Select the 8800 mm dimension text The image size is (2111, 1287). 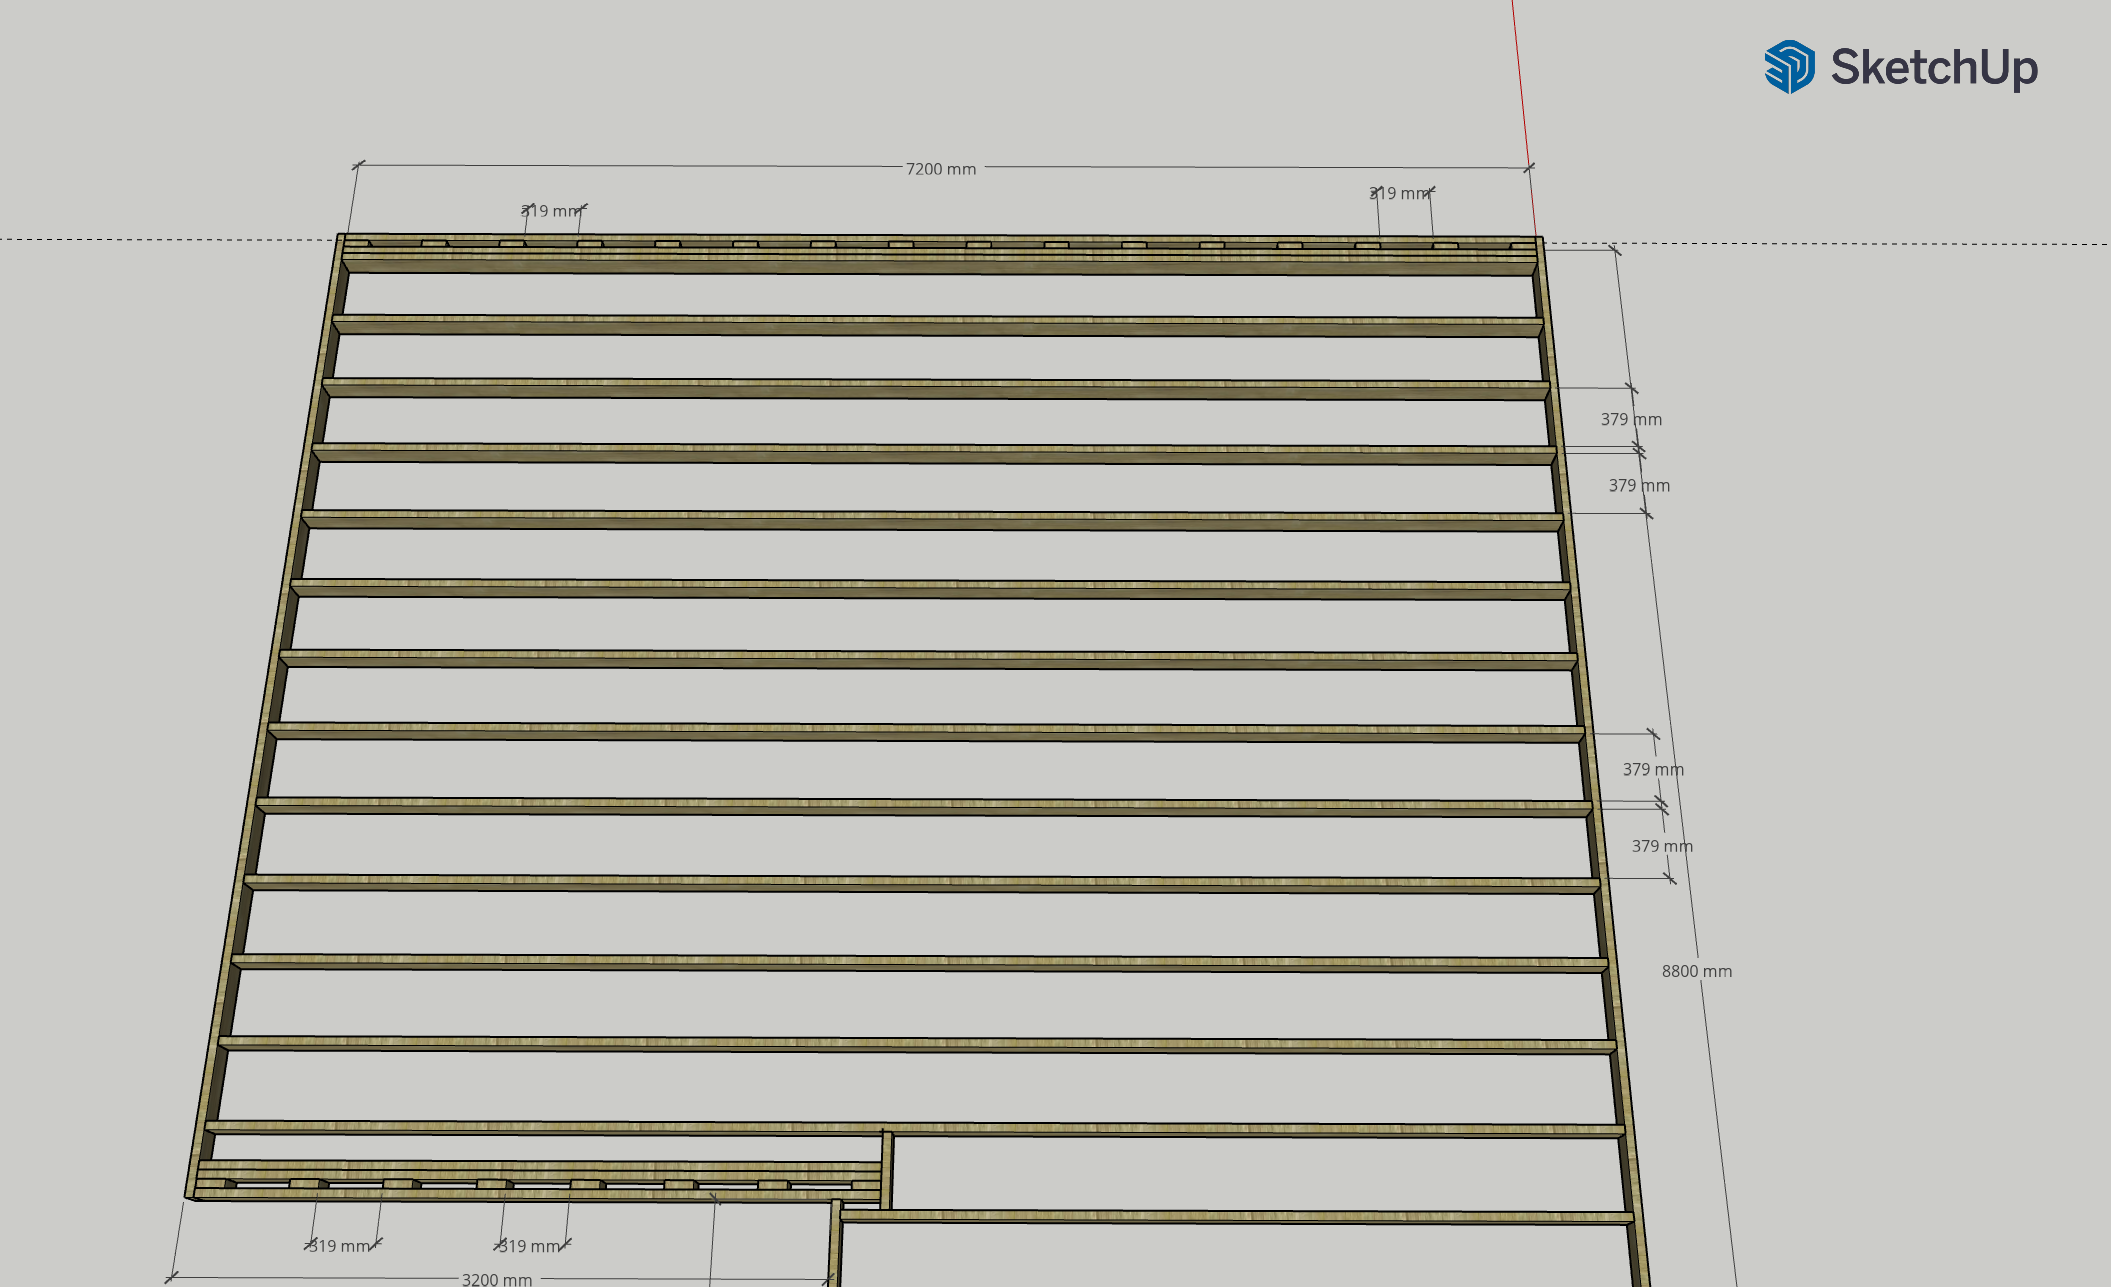(1697, 970)
